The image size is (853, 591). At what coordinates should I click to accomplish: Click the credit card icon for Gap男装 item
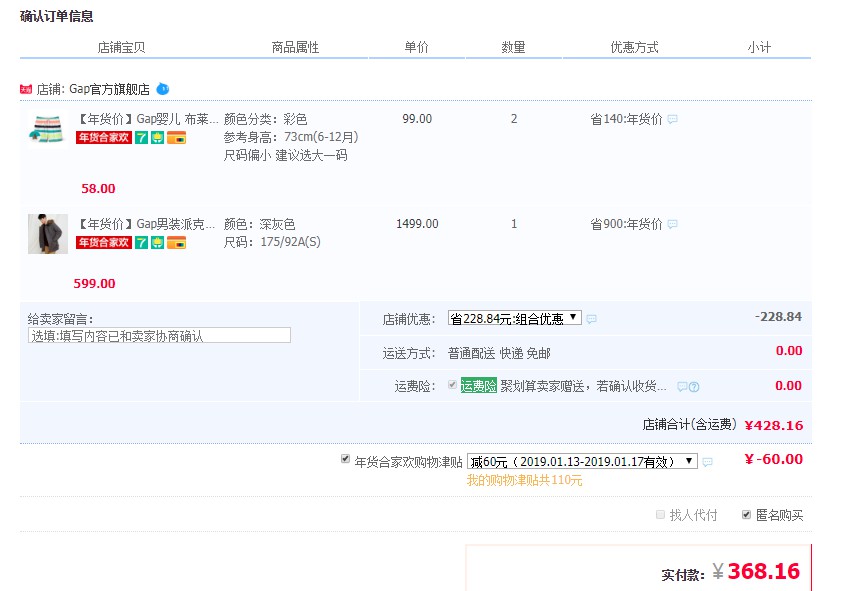pyautogui.click(x=176, y=243)
